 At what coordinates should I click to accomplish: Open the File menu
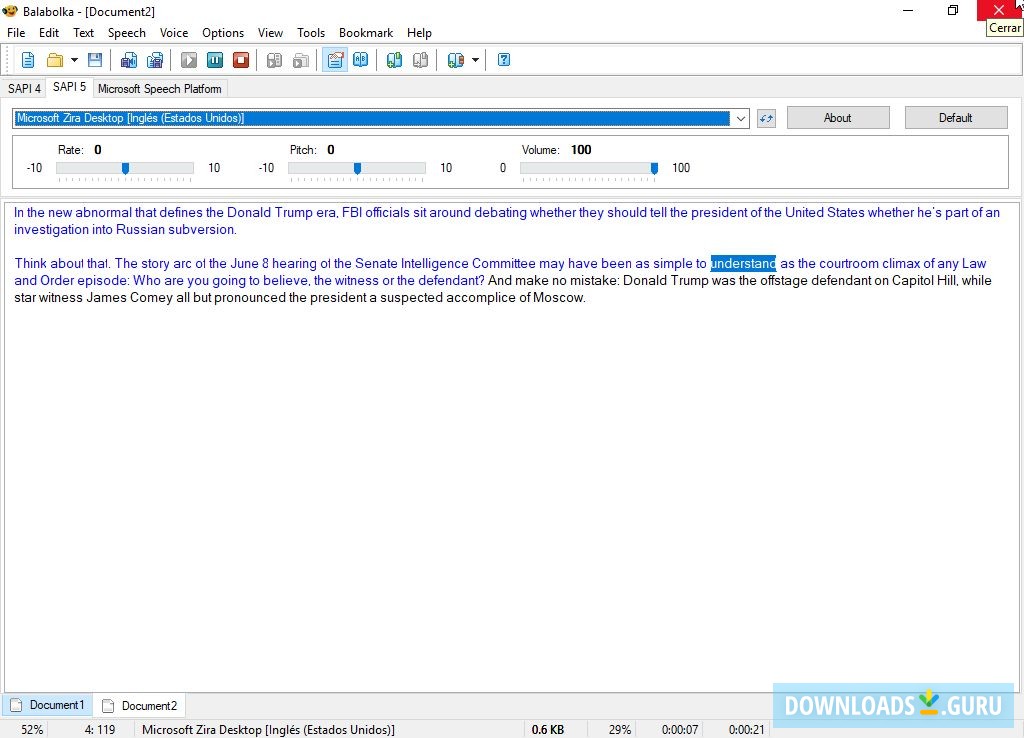tap(16, 33)
